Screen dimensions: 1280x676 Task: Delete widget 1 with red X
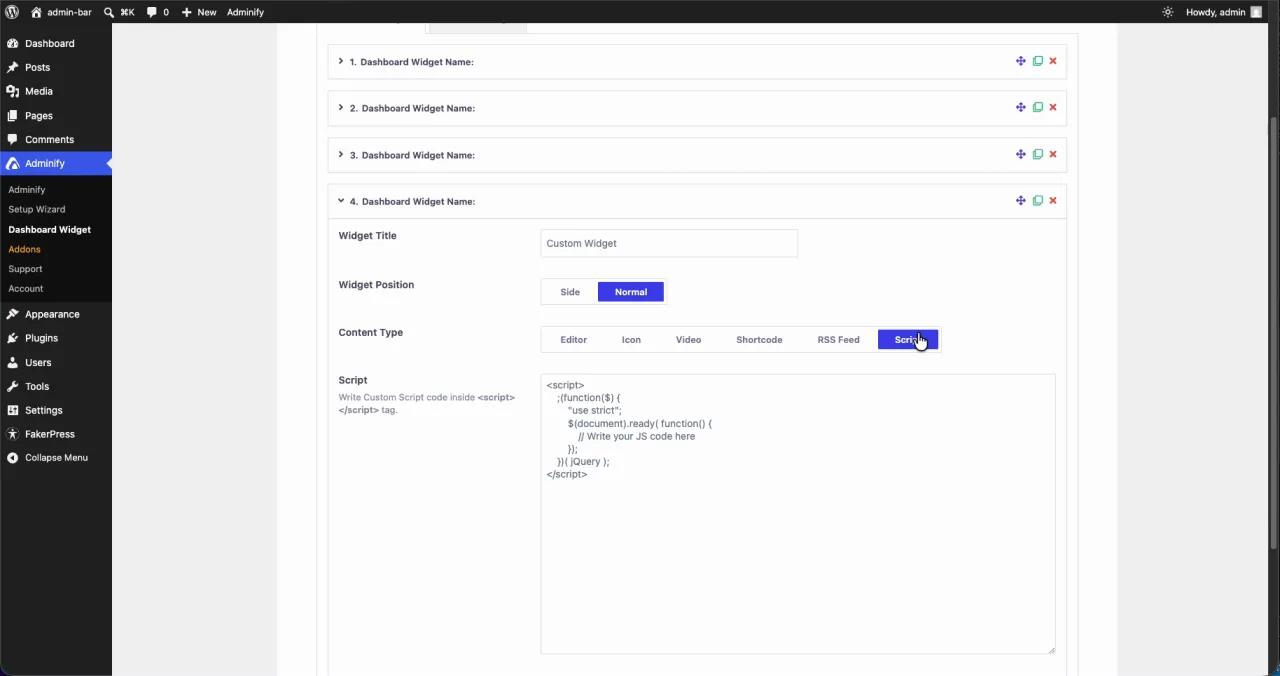click(x=1053, y=61)
